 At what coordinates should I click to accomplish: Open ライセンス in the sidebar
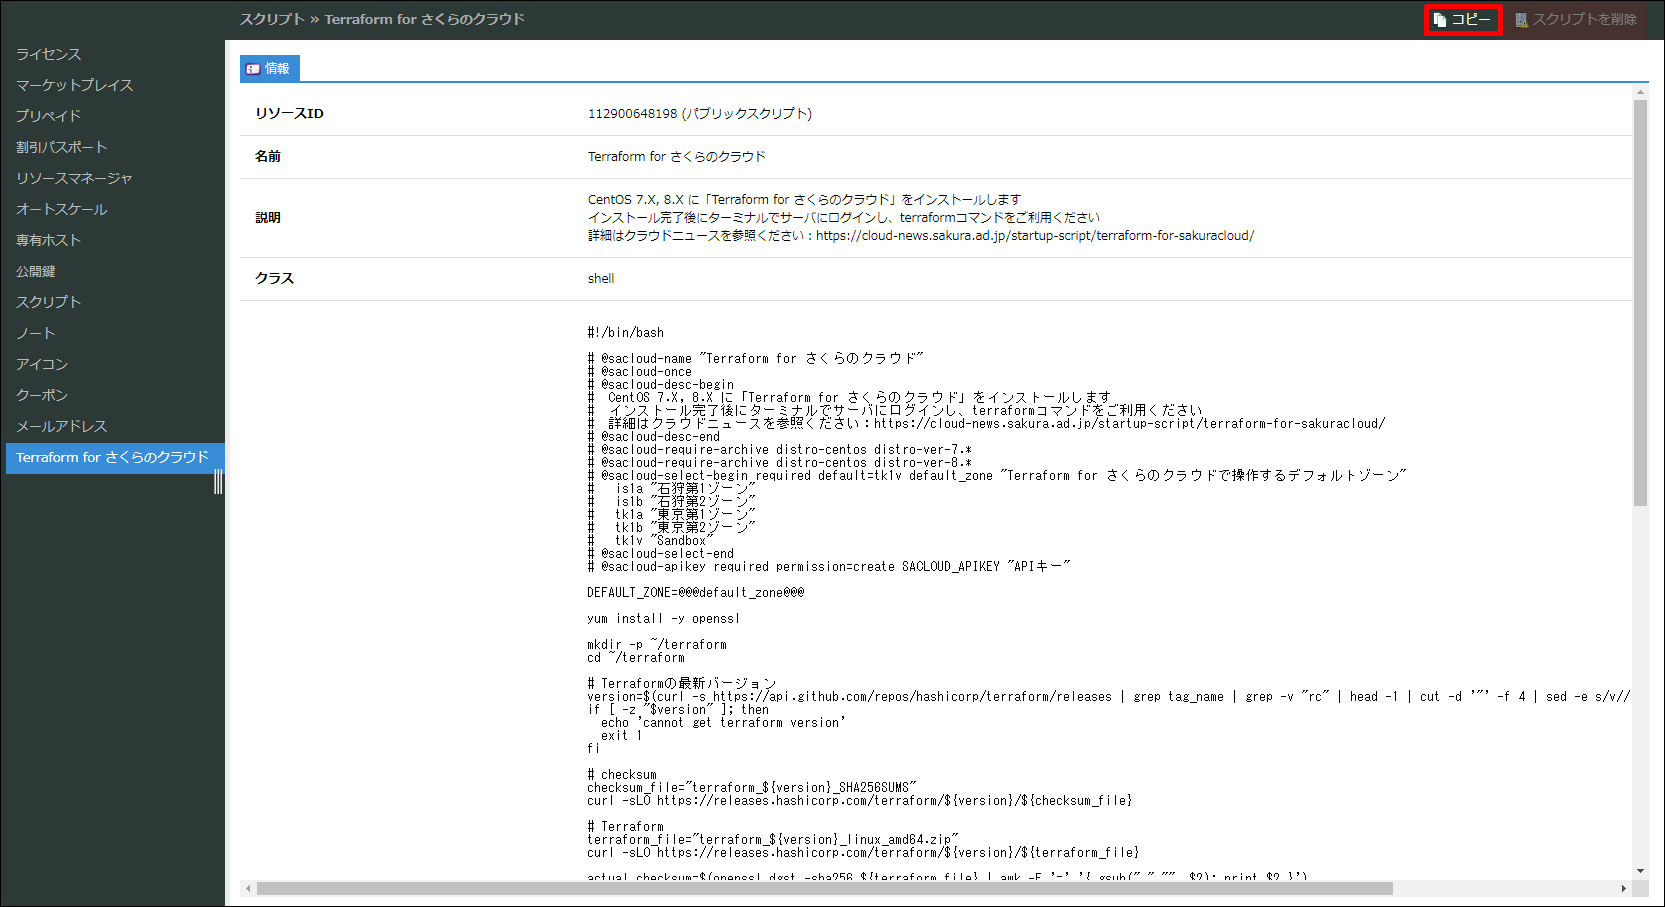48,54
